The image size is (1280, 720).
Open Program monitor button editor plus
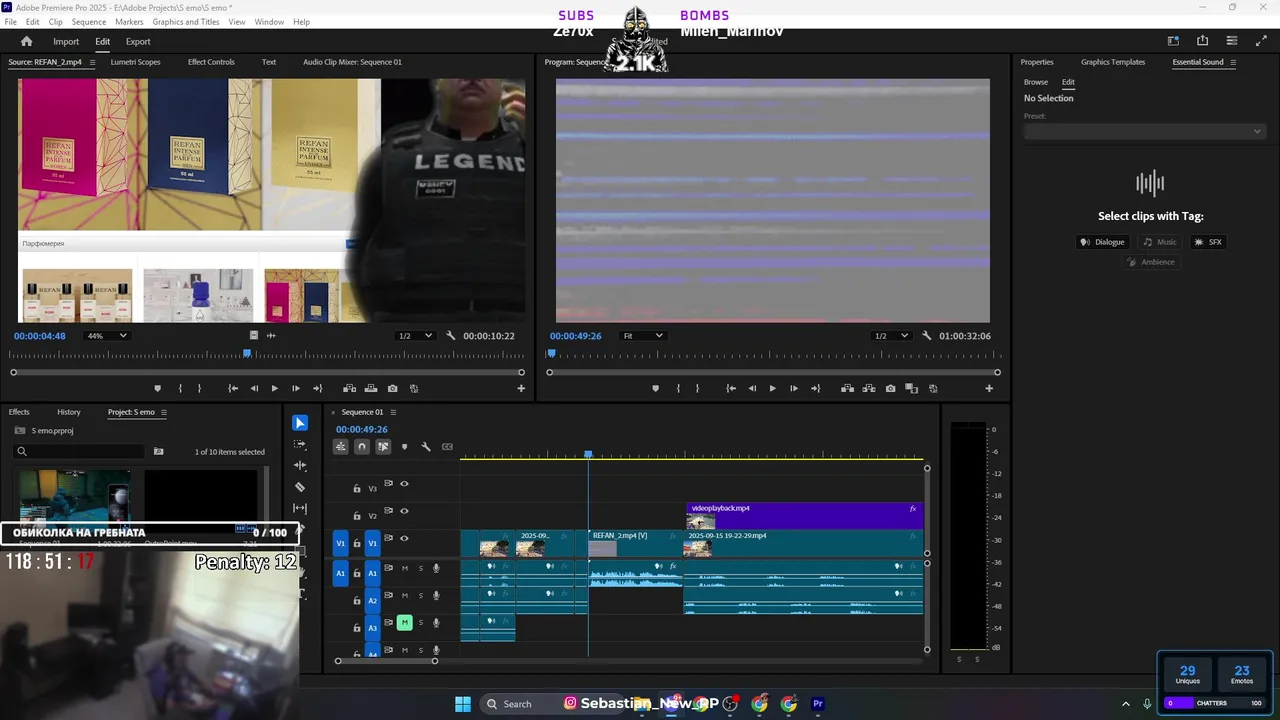pos(989,388)
